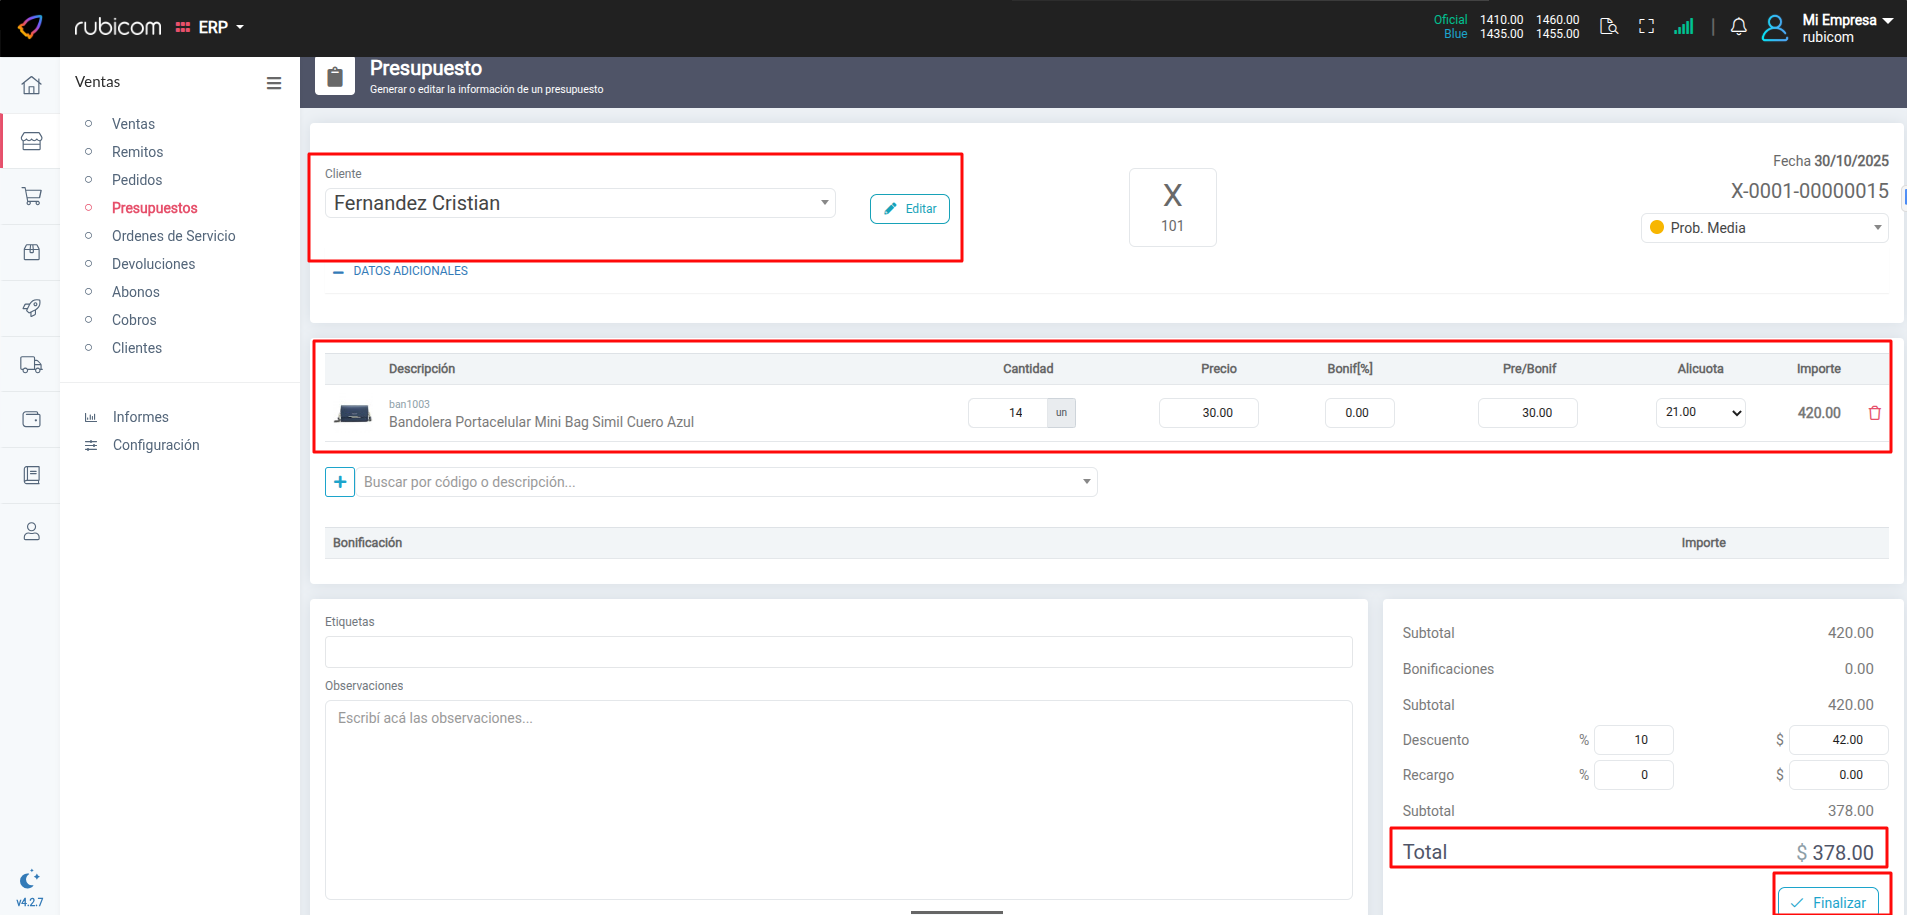Toggle fullscreen mode from the top bar
This screenshot has width=1907, height=915.
[x=1646, y=27]
